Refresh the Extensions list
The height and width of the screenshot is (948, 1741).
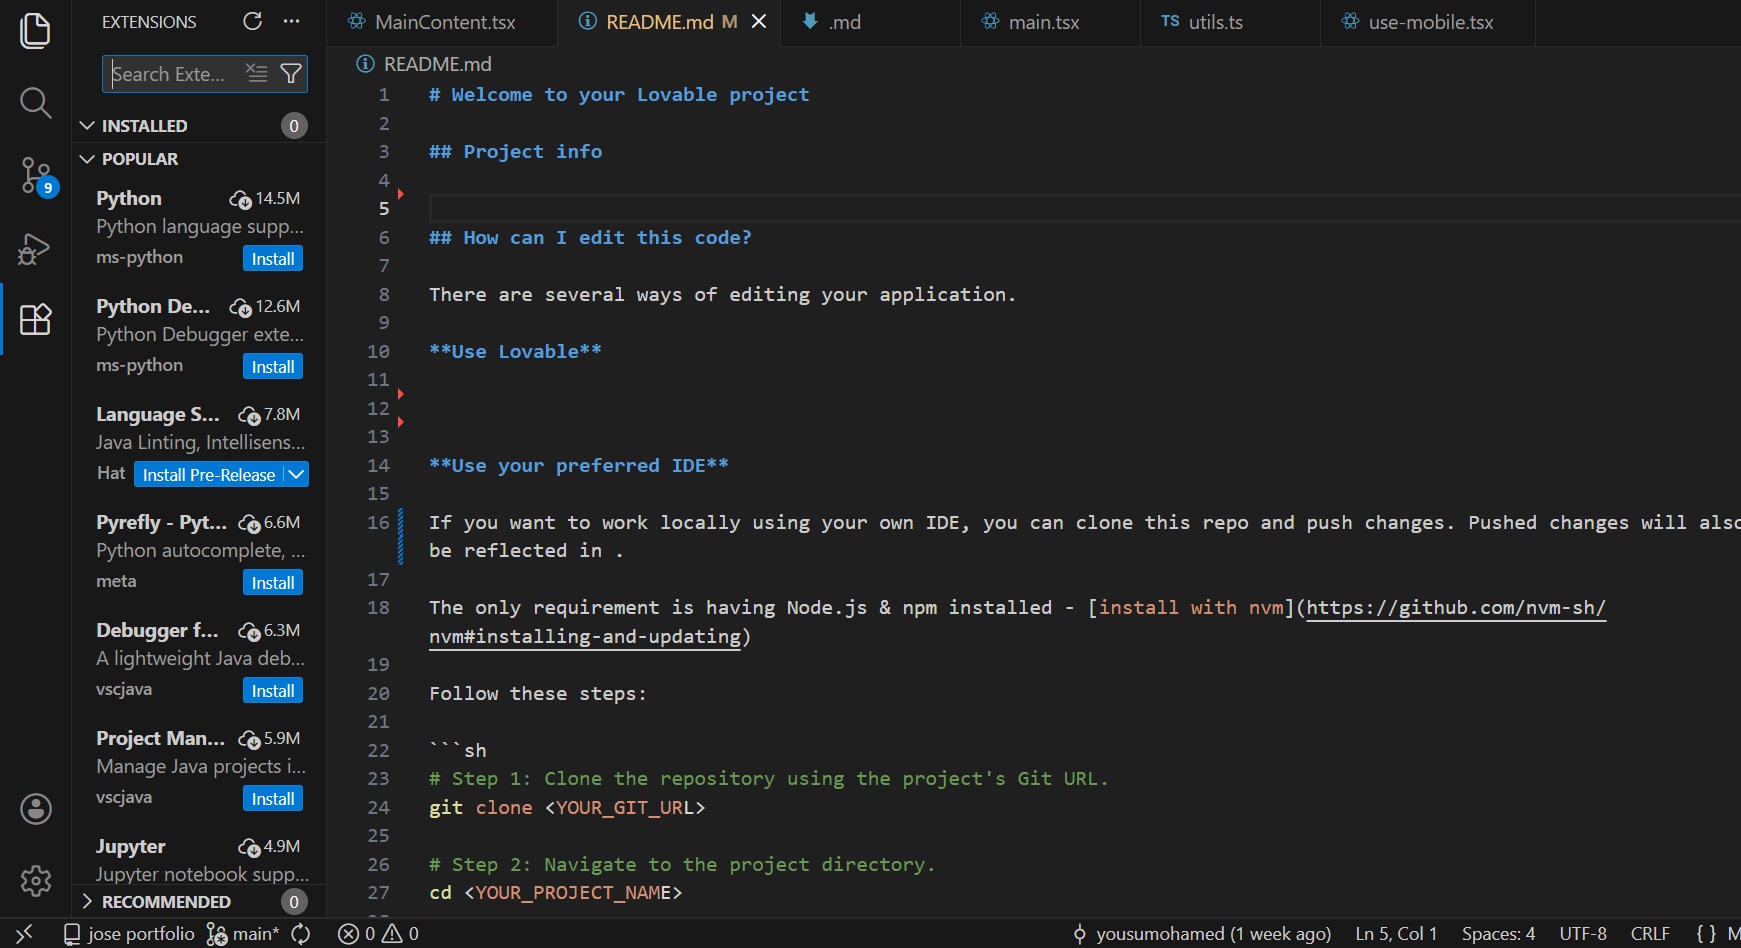coord(252,21)
